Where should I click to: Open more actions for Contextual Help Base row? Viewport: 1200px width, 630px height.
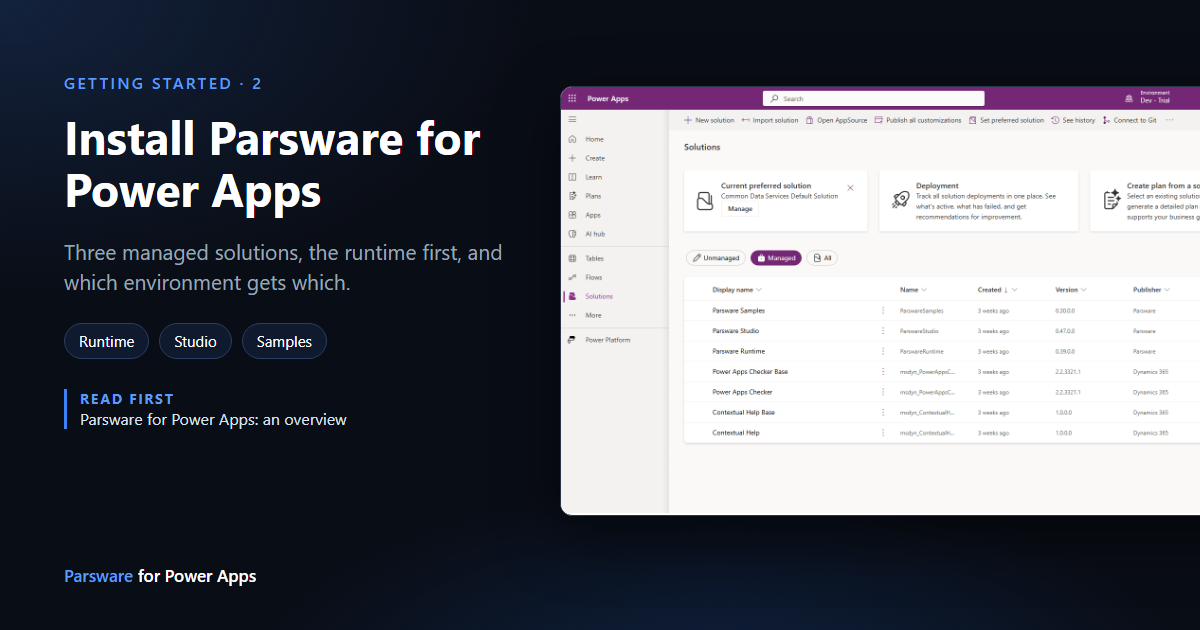(882, 413)
